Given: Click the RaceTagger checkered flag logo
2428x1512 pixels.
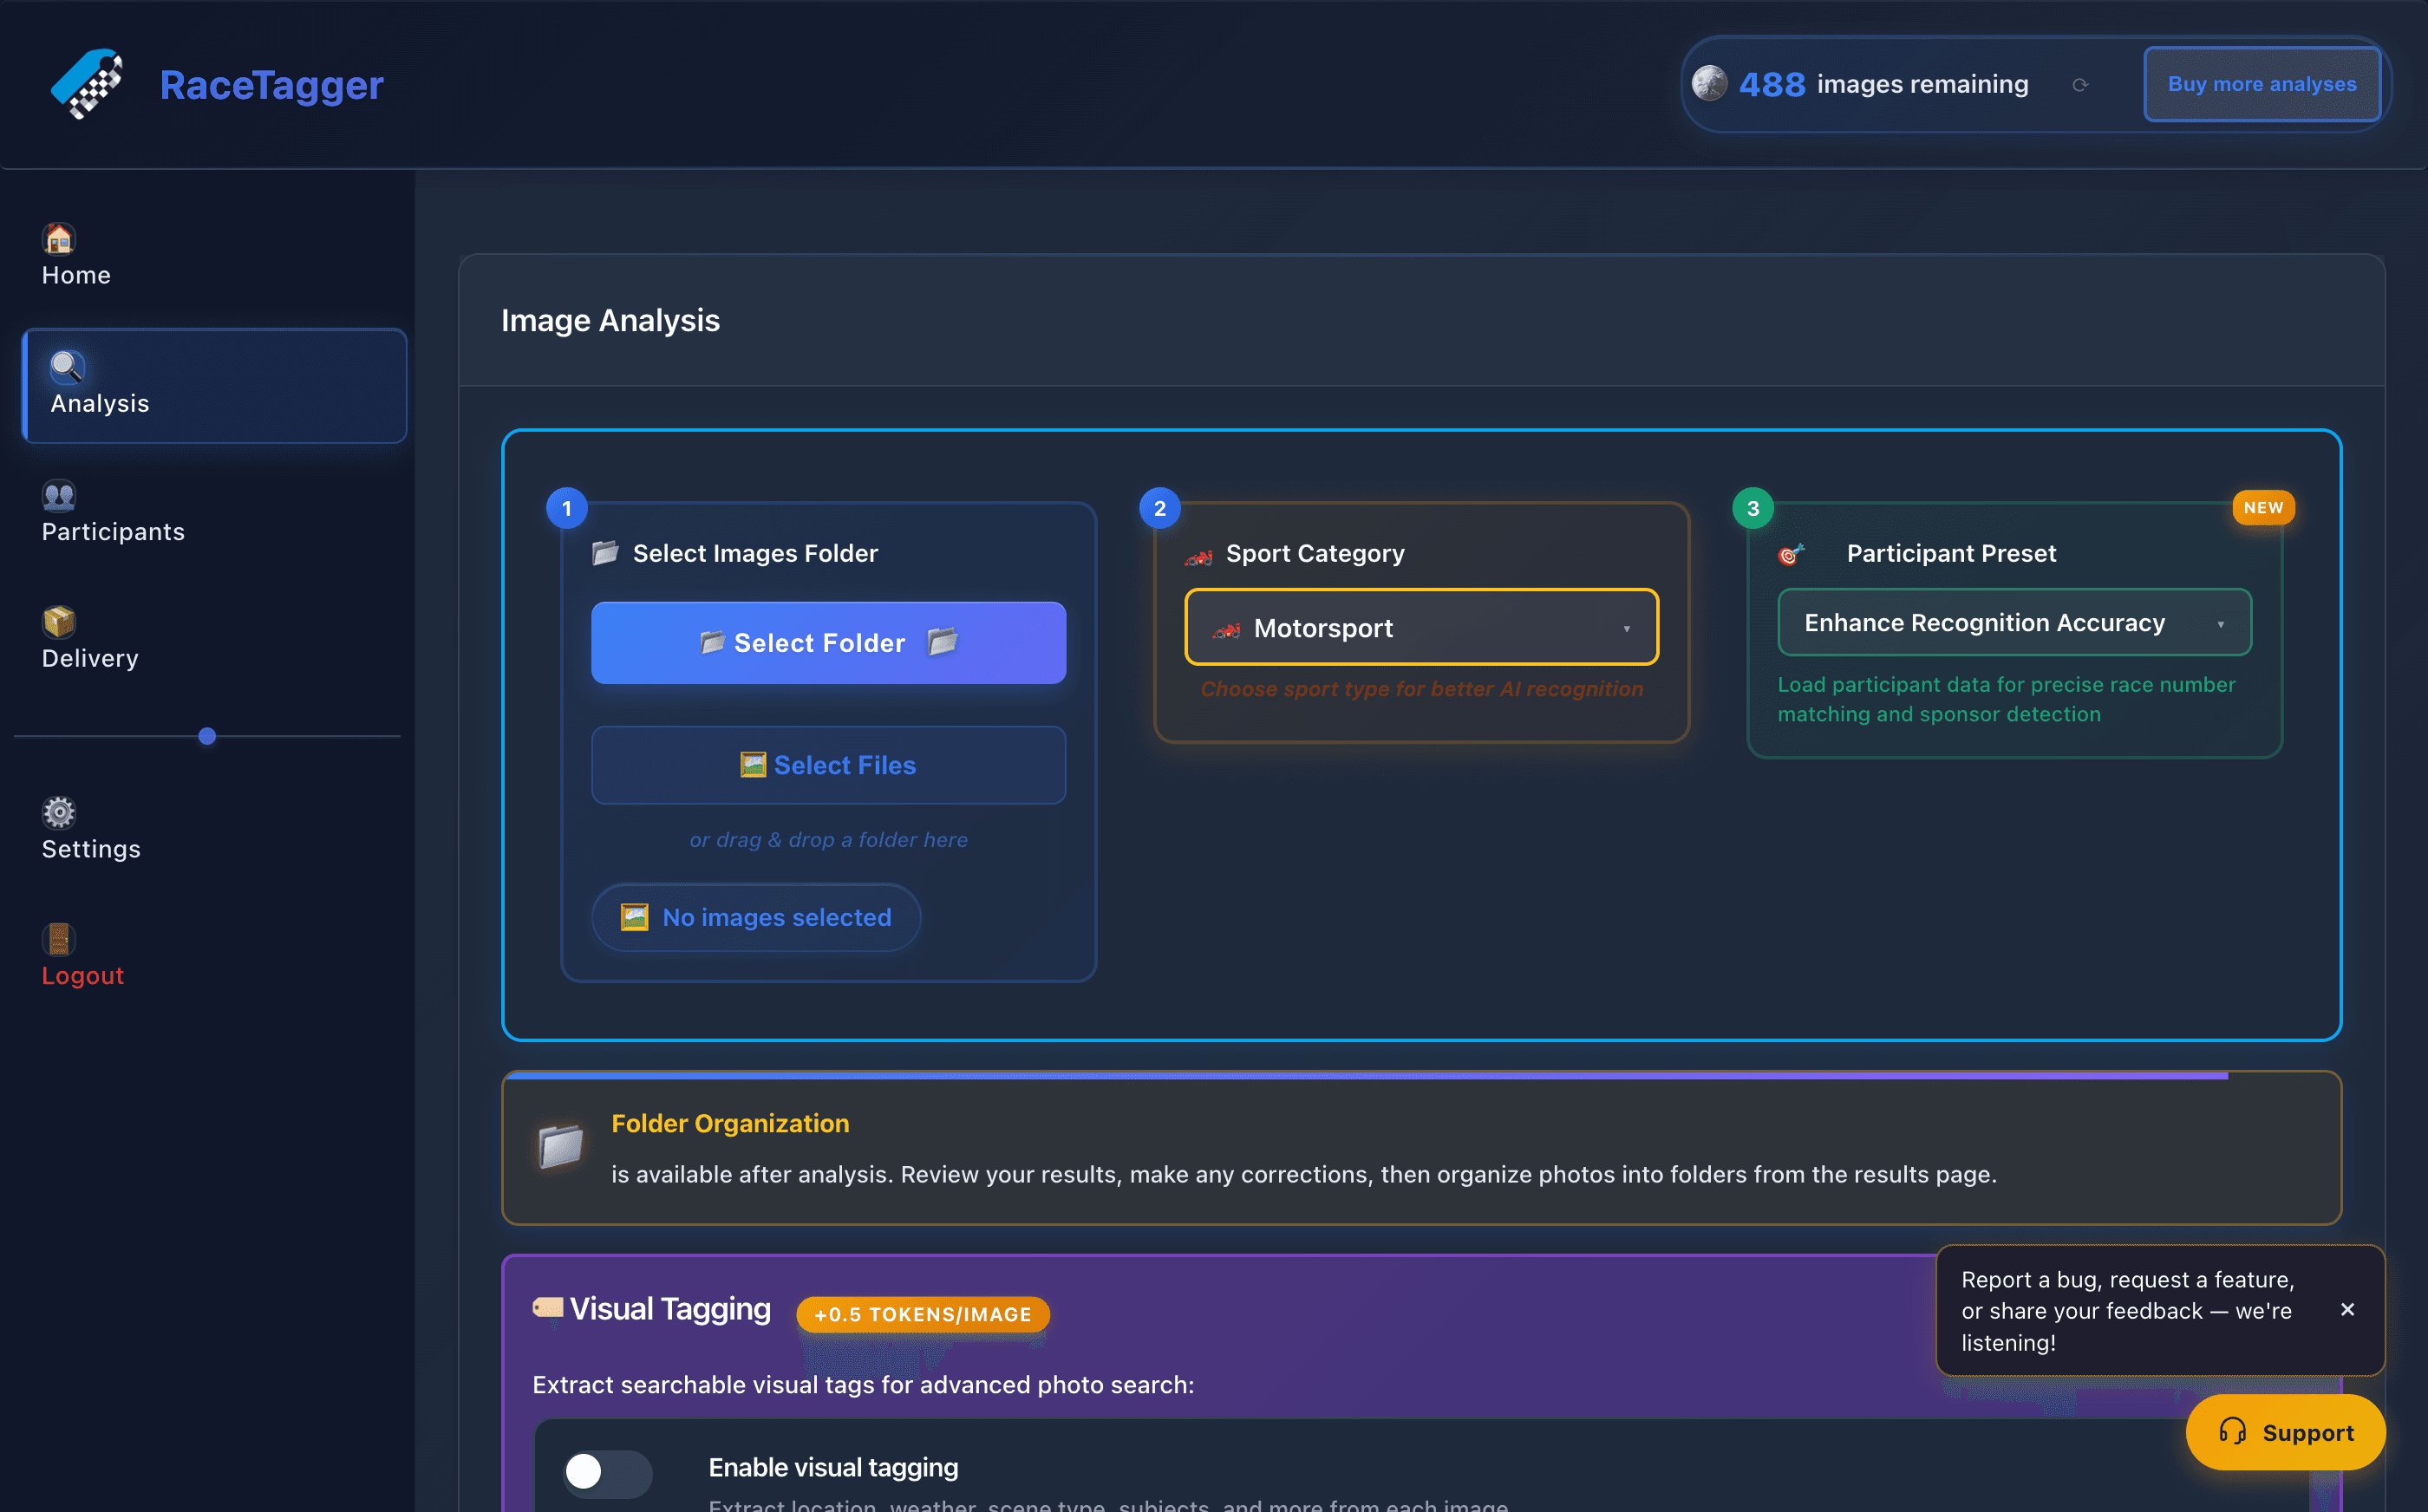Looking at the screenshot, I should point(87,84).
